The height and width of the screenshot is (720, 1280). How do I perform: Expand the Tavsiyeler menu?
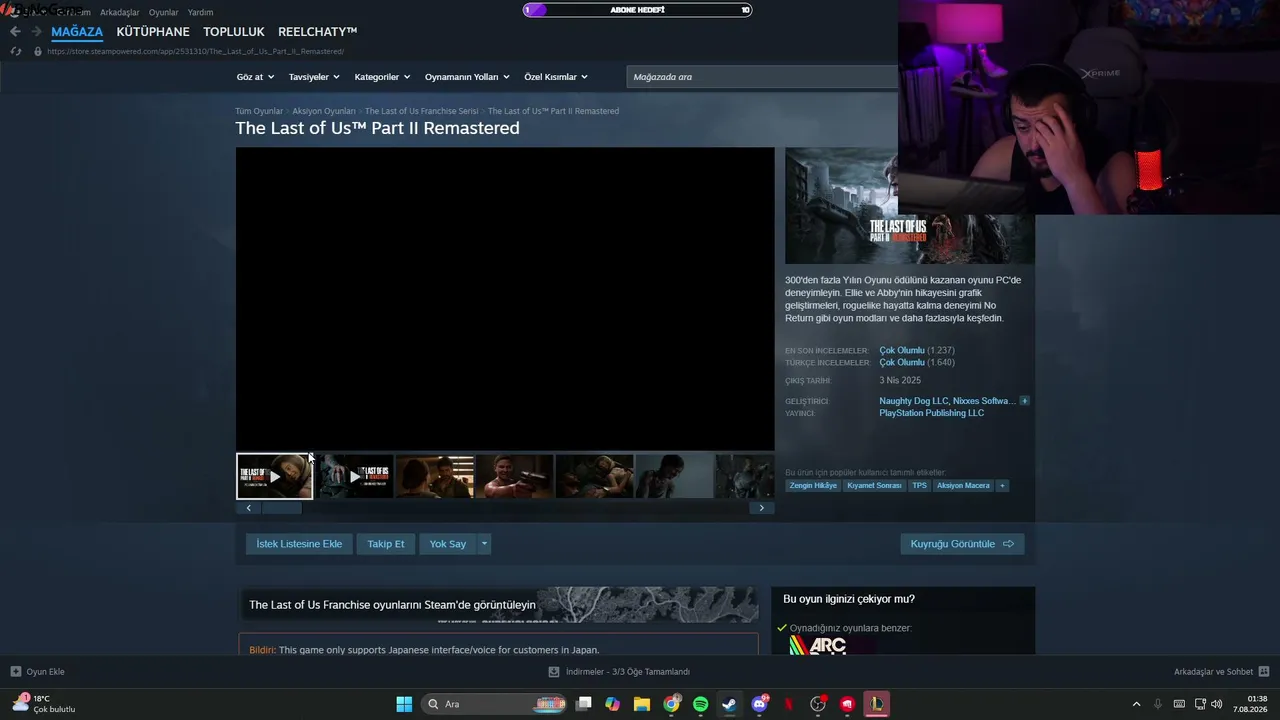[314, 77]
